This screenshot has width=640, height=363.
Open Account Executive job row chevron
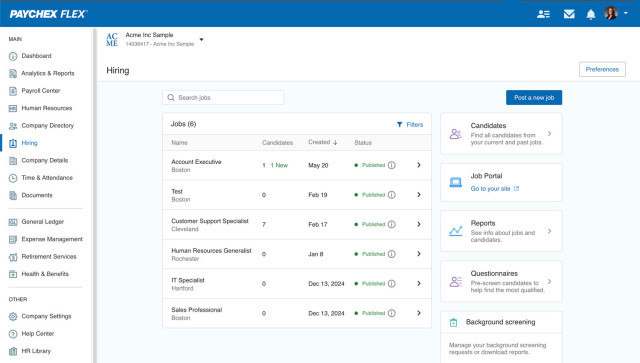419,165
